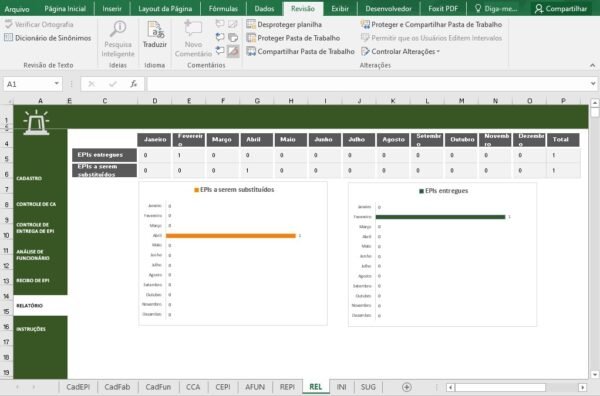Click the cancel X formula bar icon
The width and height of the screenshot is (600, 396).
91,84
